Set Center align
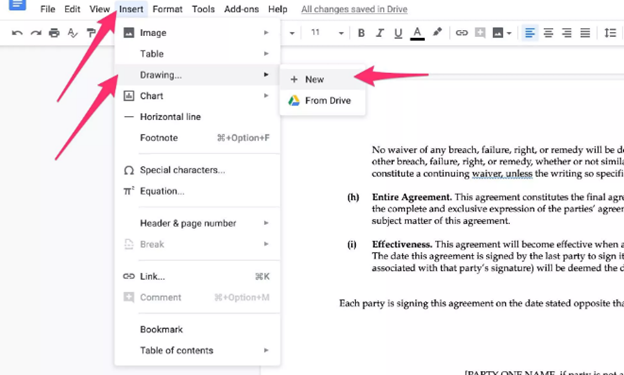 click(x=548, y=33)
